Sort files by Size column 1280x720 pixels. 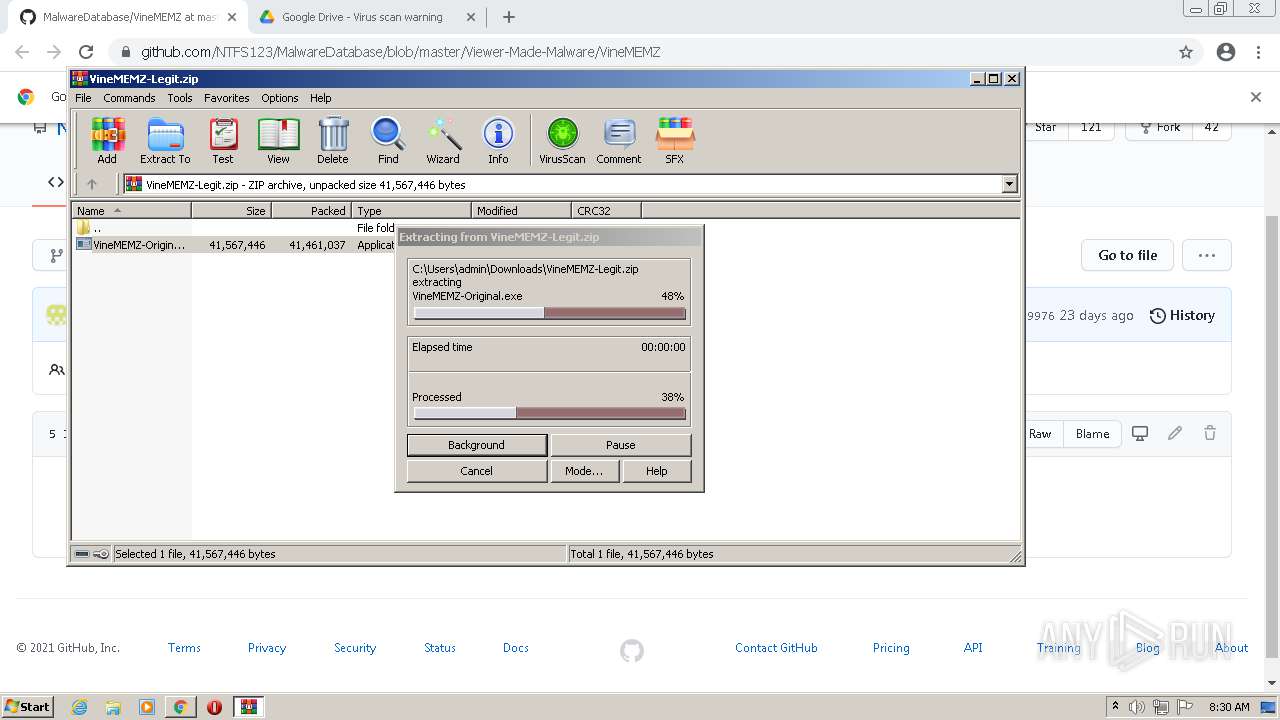click(x=232, y=211)
